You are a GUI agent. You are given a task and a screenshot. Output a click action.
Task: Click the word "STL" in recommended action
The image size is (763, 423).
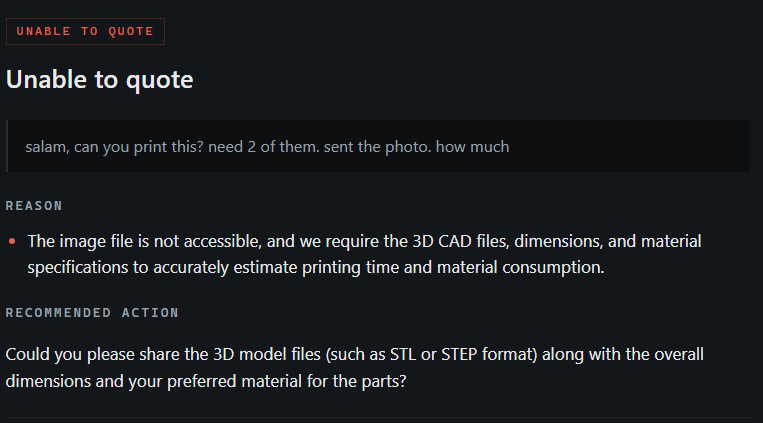[x=403, y=354]
